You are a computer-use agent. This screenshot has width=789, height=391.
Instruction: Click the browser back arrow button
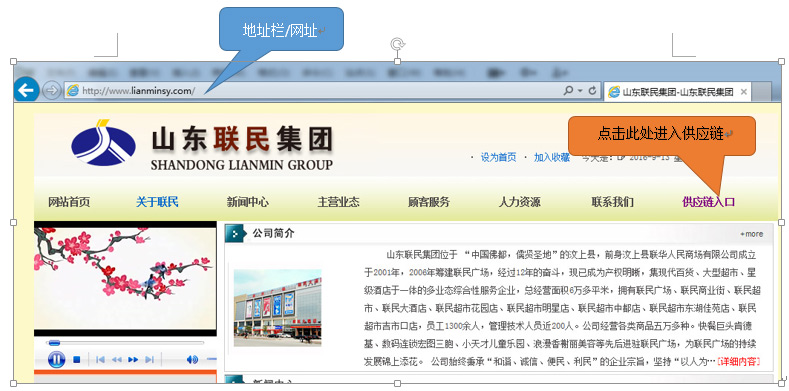pyautogui.click(x=26, y=91)
